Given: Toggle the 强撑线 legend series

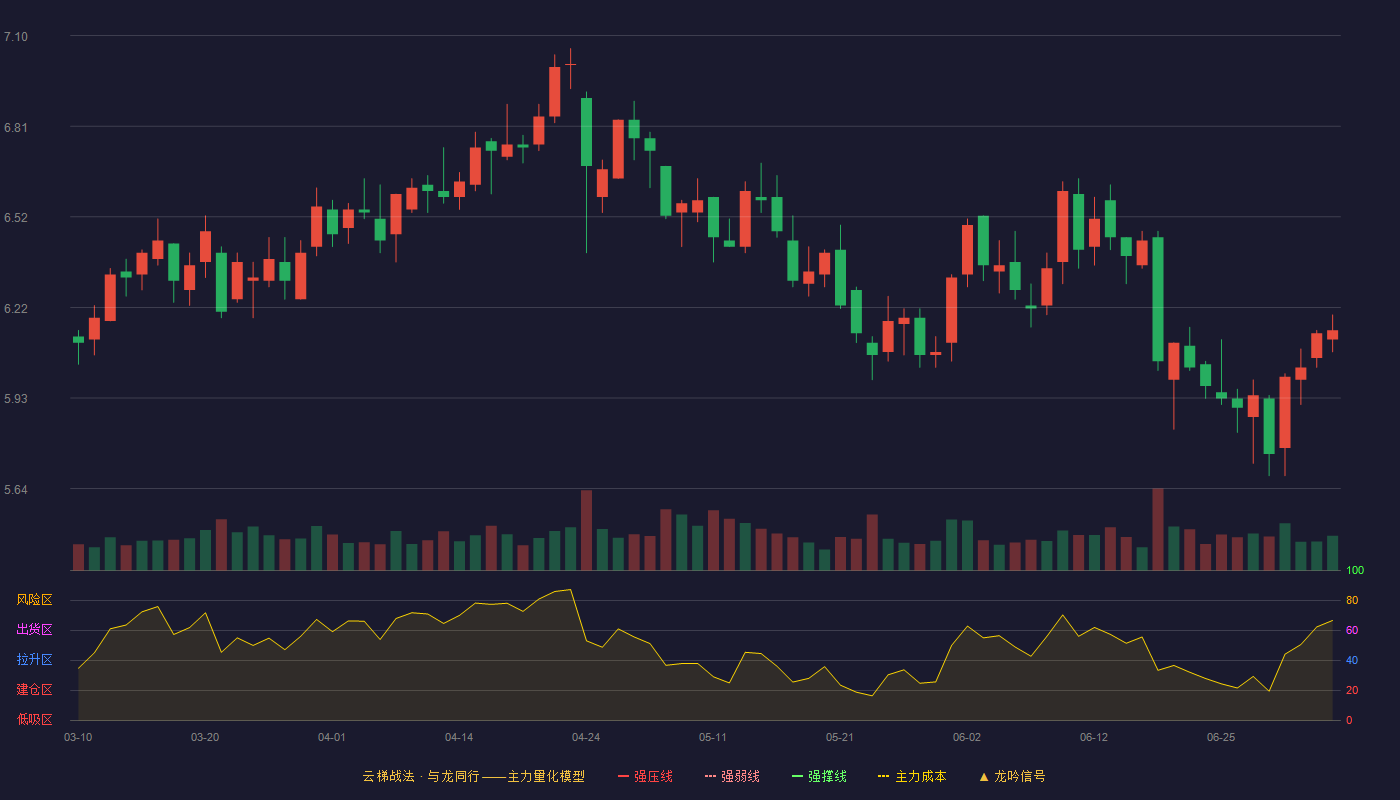Looking at the screenshot, I should click(819, 776).
